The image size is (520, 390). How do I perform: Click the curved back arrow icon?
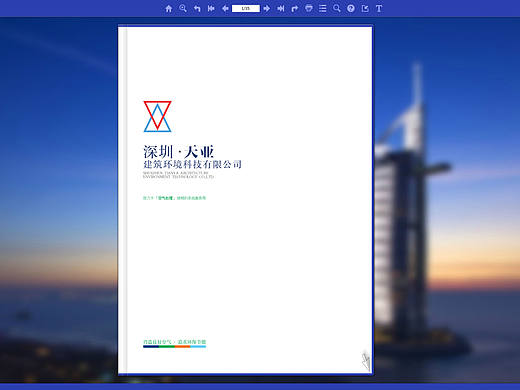coord(197,9)
